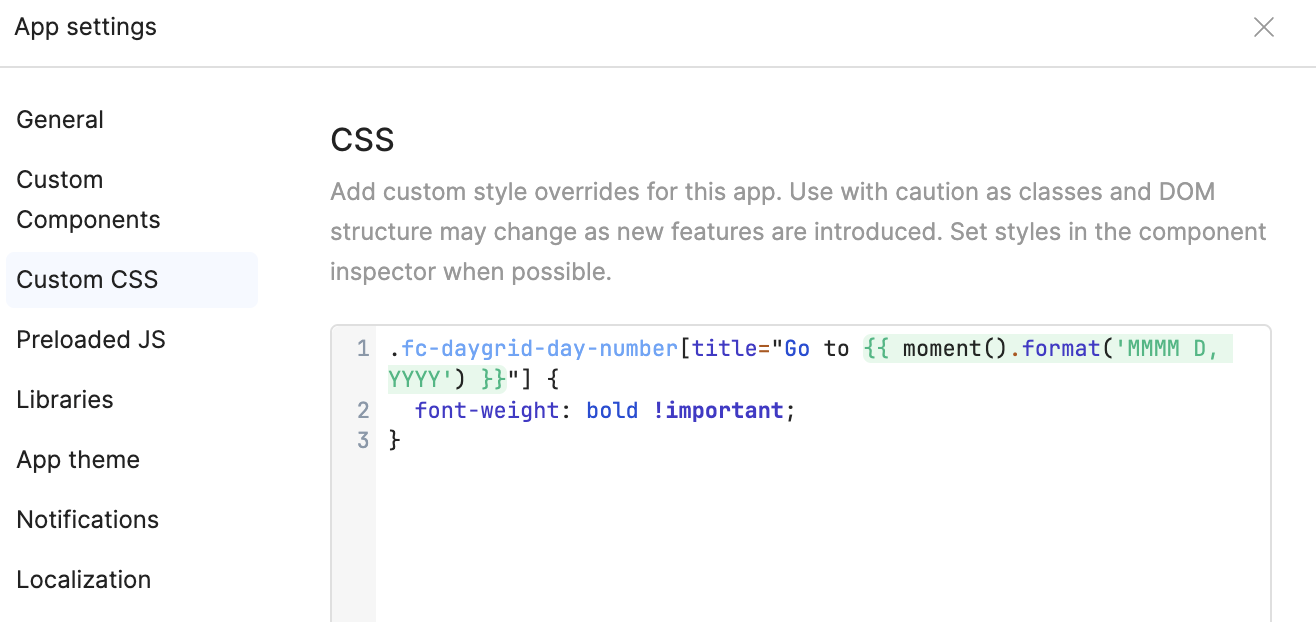Go to Preloaded JS settings
This screenshot has width=1316, height=622.
pos(91,340)
